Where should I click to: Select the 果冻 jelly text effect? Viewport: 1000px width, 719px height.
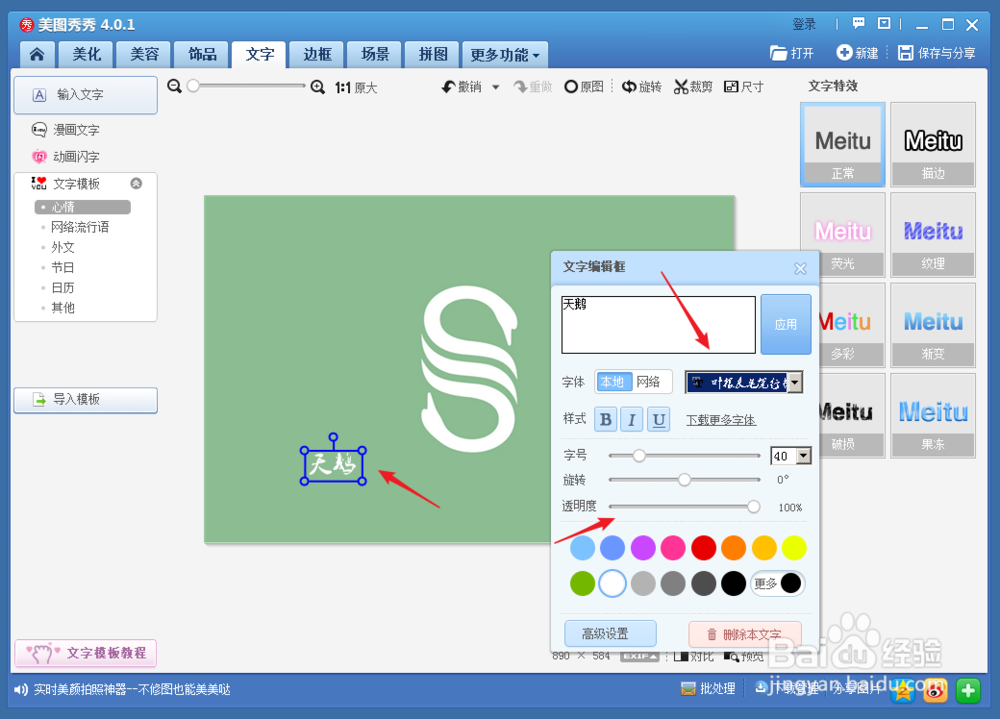pyautogui.click(x=933, y=416)
